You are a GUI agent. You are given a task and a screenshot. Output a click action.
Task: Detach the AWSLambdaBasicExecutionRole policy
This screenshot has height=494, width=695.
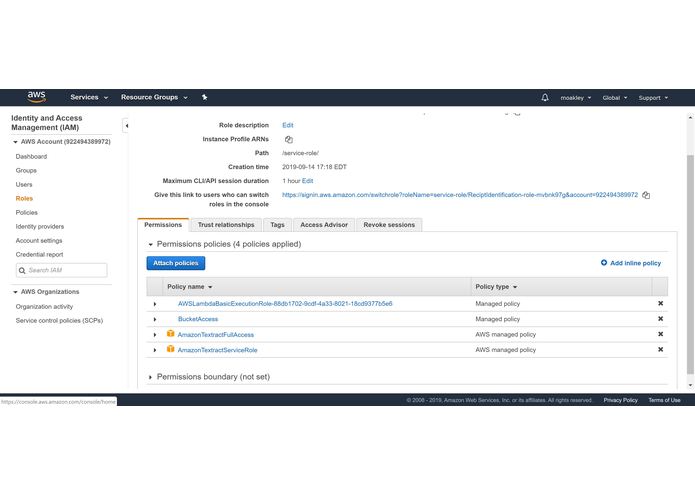tap(660, 303)
